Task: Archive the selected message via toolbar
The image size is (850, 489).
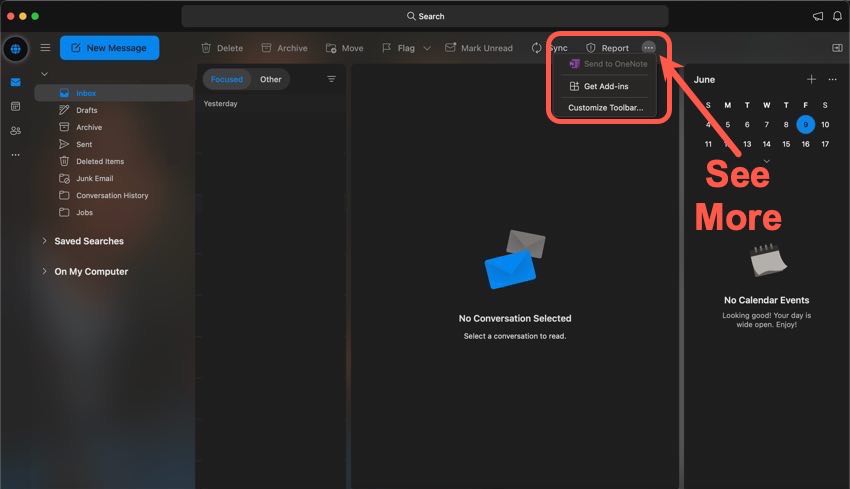Action: tap(285, 48)
